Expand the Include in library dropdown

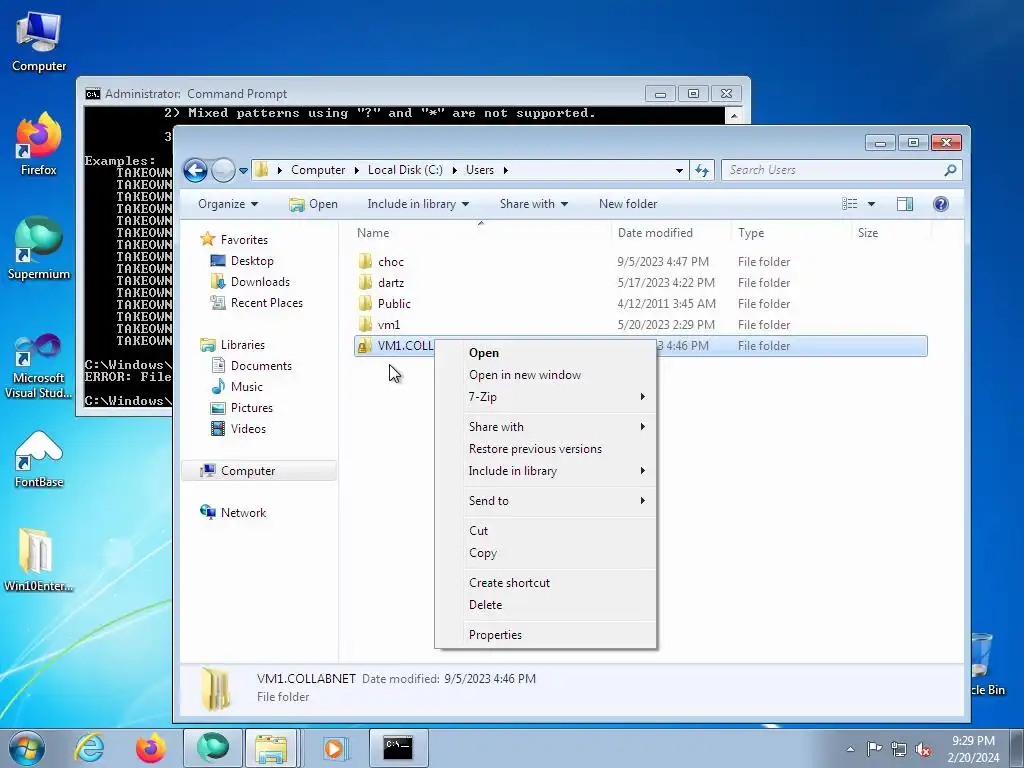[418, 204]
